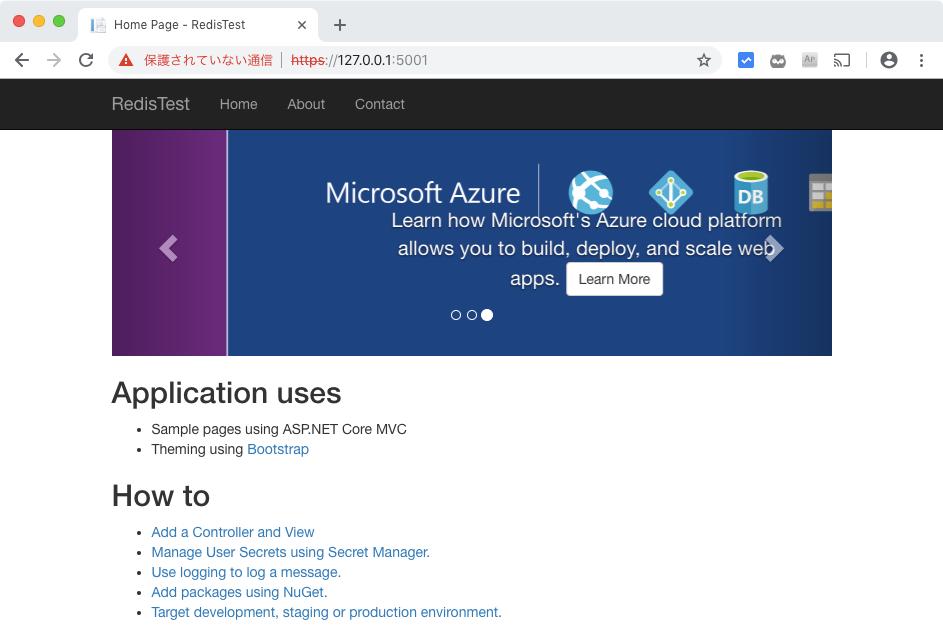Click the RedisTest brand link
The width and height of the screenshot is (943, 634).
tap(150, 104)
